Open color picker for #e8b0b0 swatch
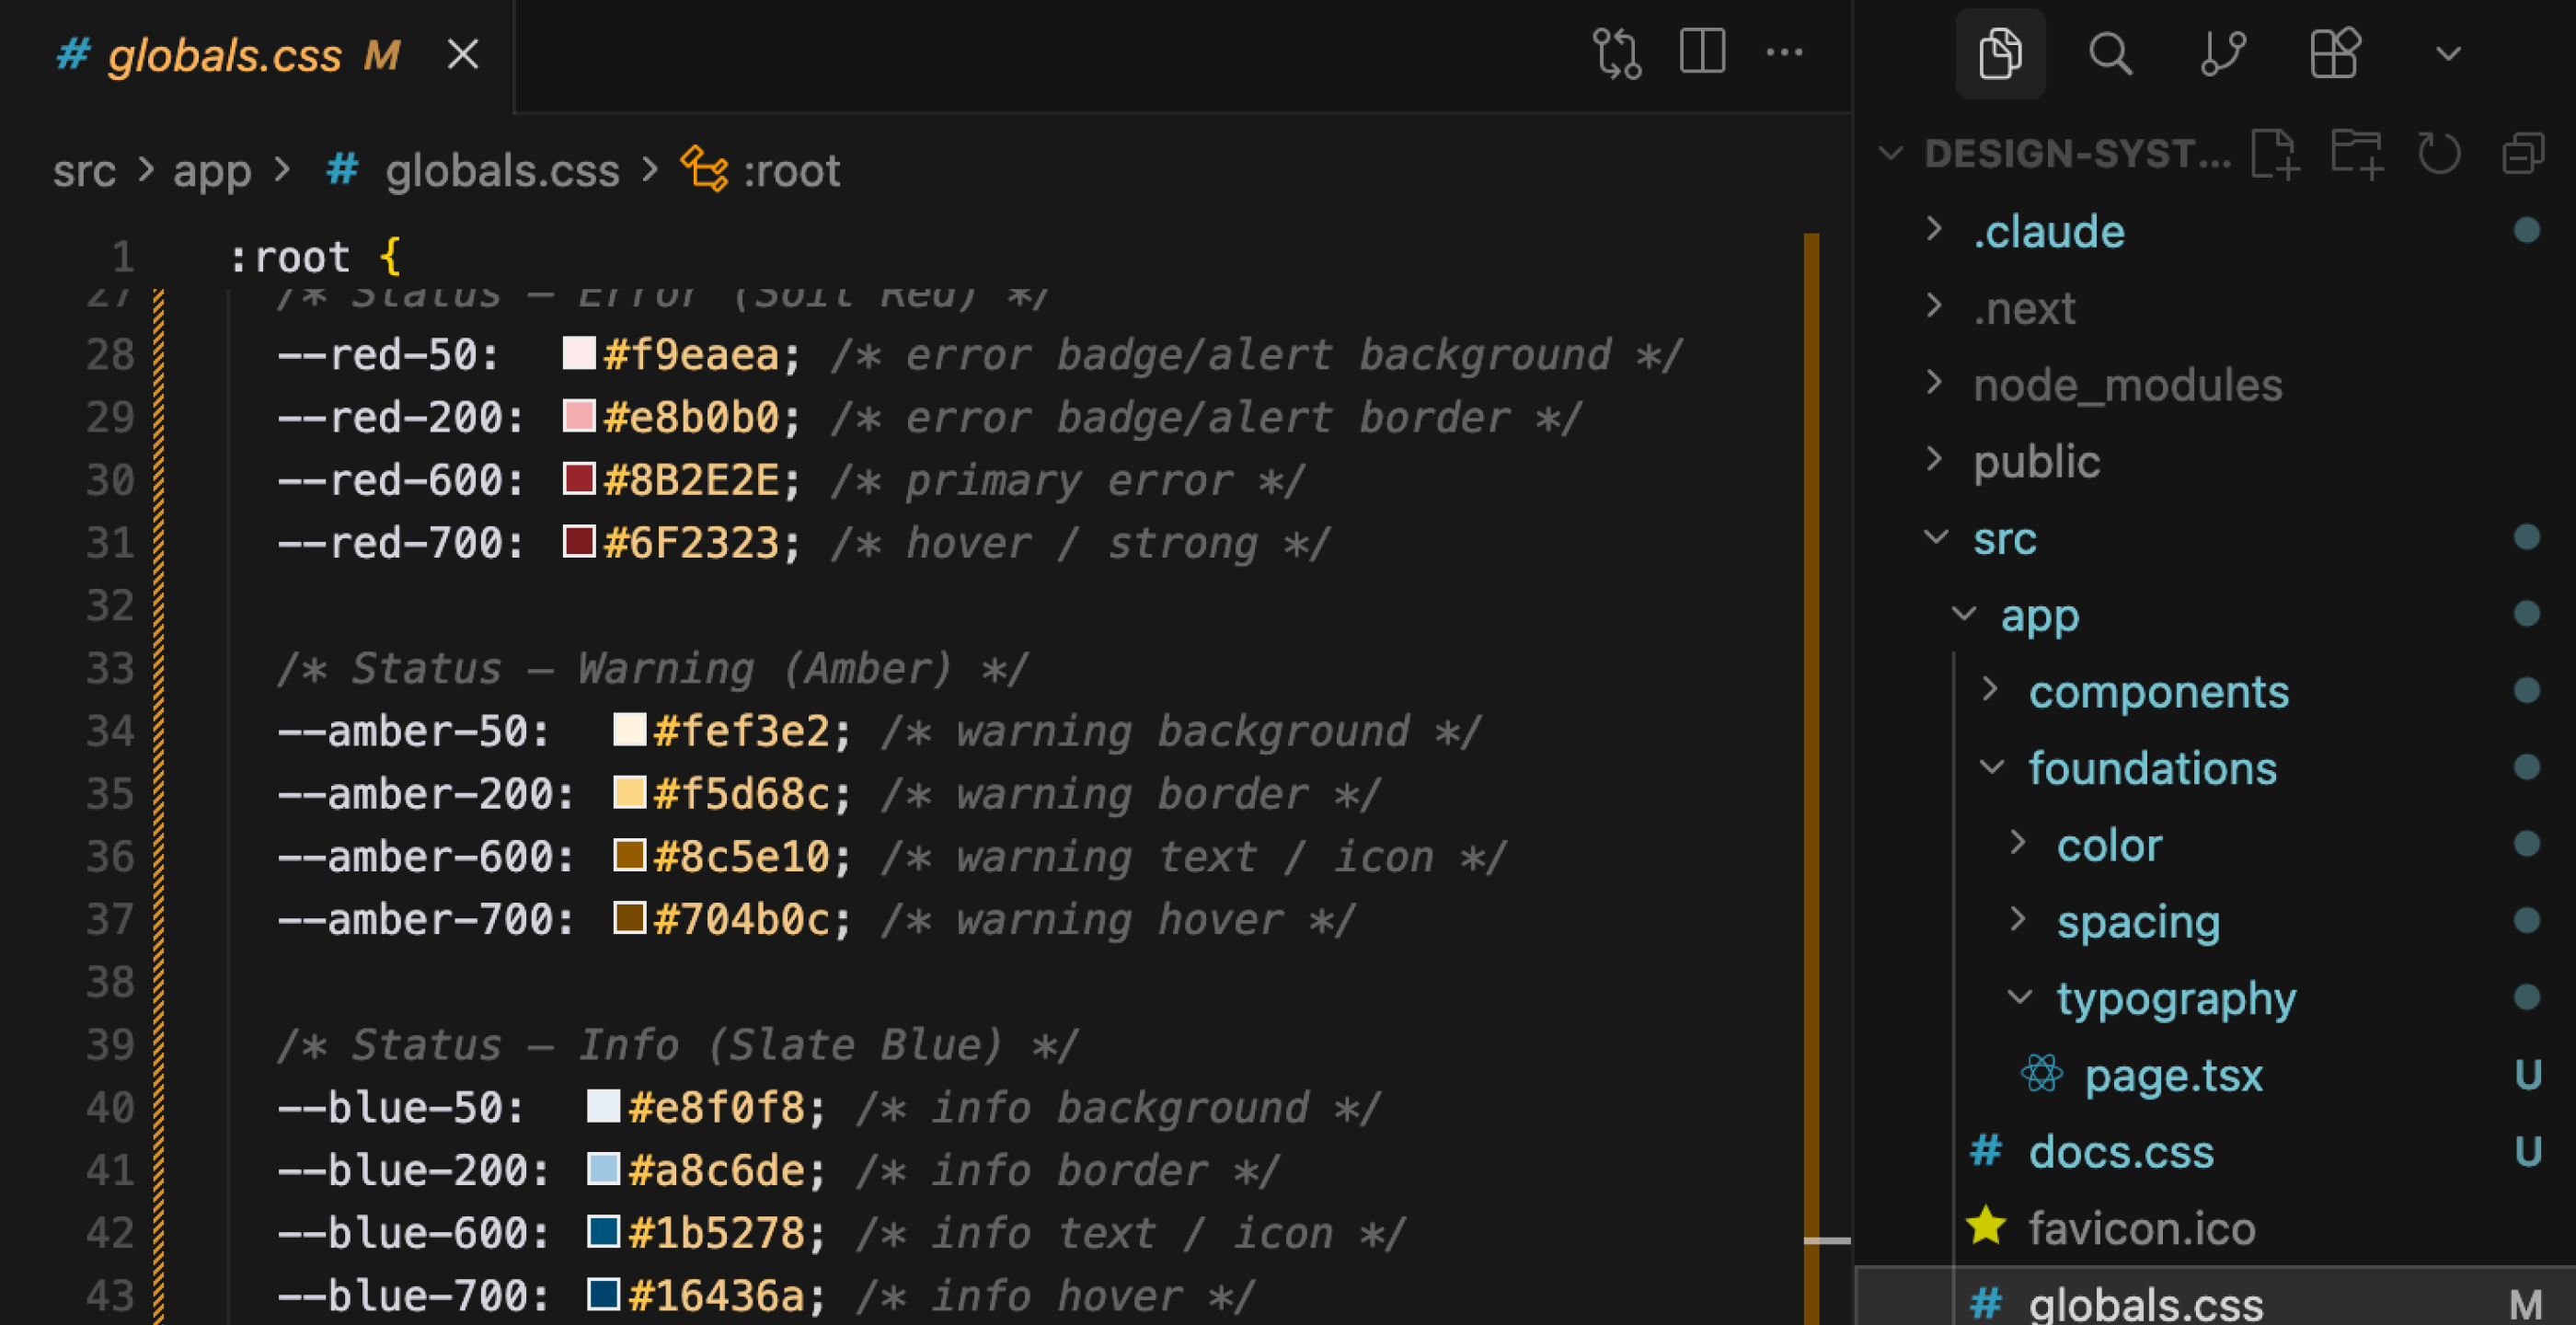 click(579, 416)
